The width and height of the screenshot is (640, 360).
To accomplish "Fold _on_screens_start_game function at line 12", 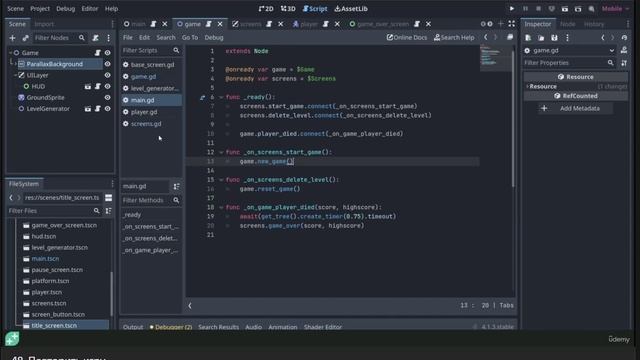I will (221, 152).
